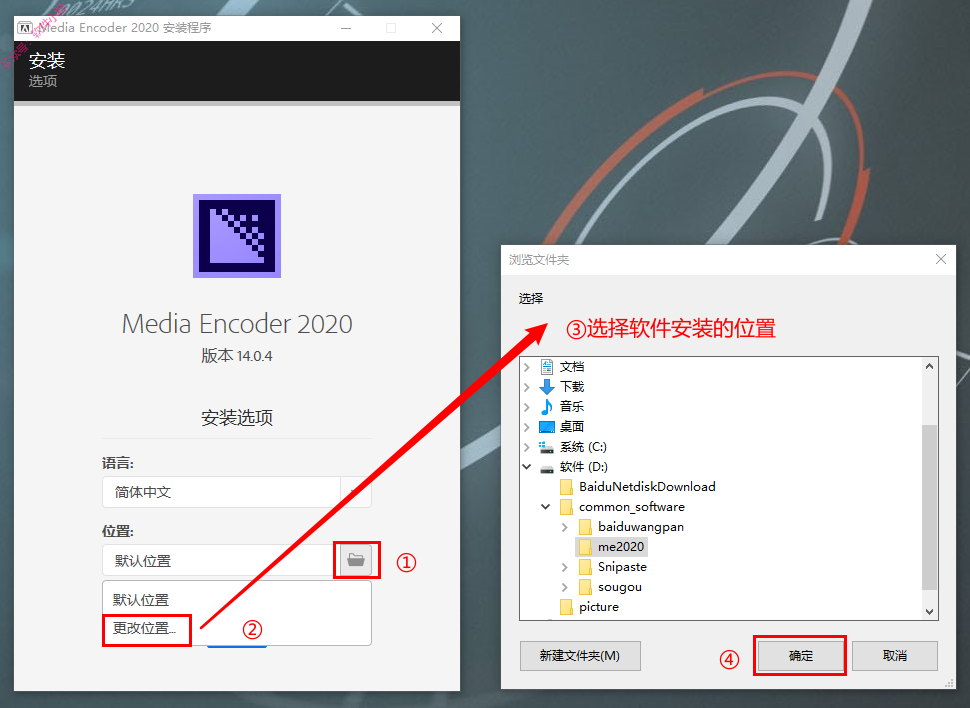The width and height of the screenshot is (970, 708).
Task: Click the 默认位置 location field
Action: point(221,561)
